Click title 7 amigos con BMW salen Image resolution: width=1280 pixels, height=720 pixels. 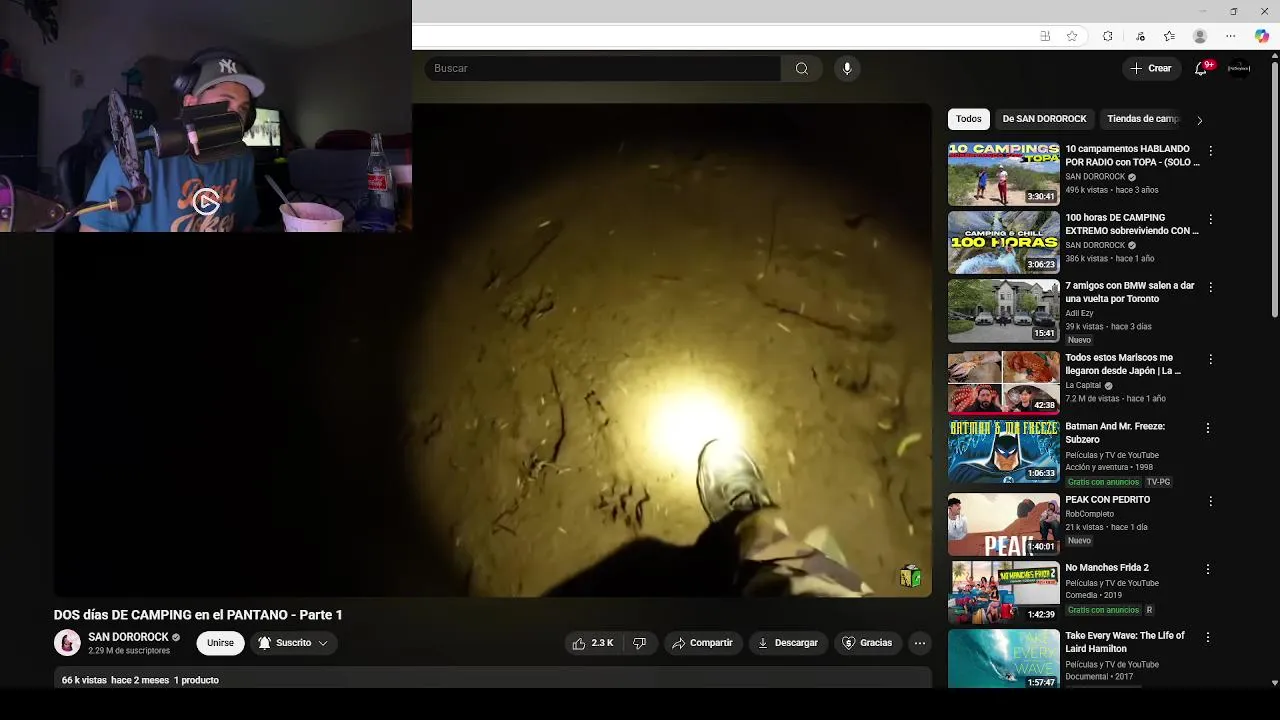coord(1130,292)
